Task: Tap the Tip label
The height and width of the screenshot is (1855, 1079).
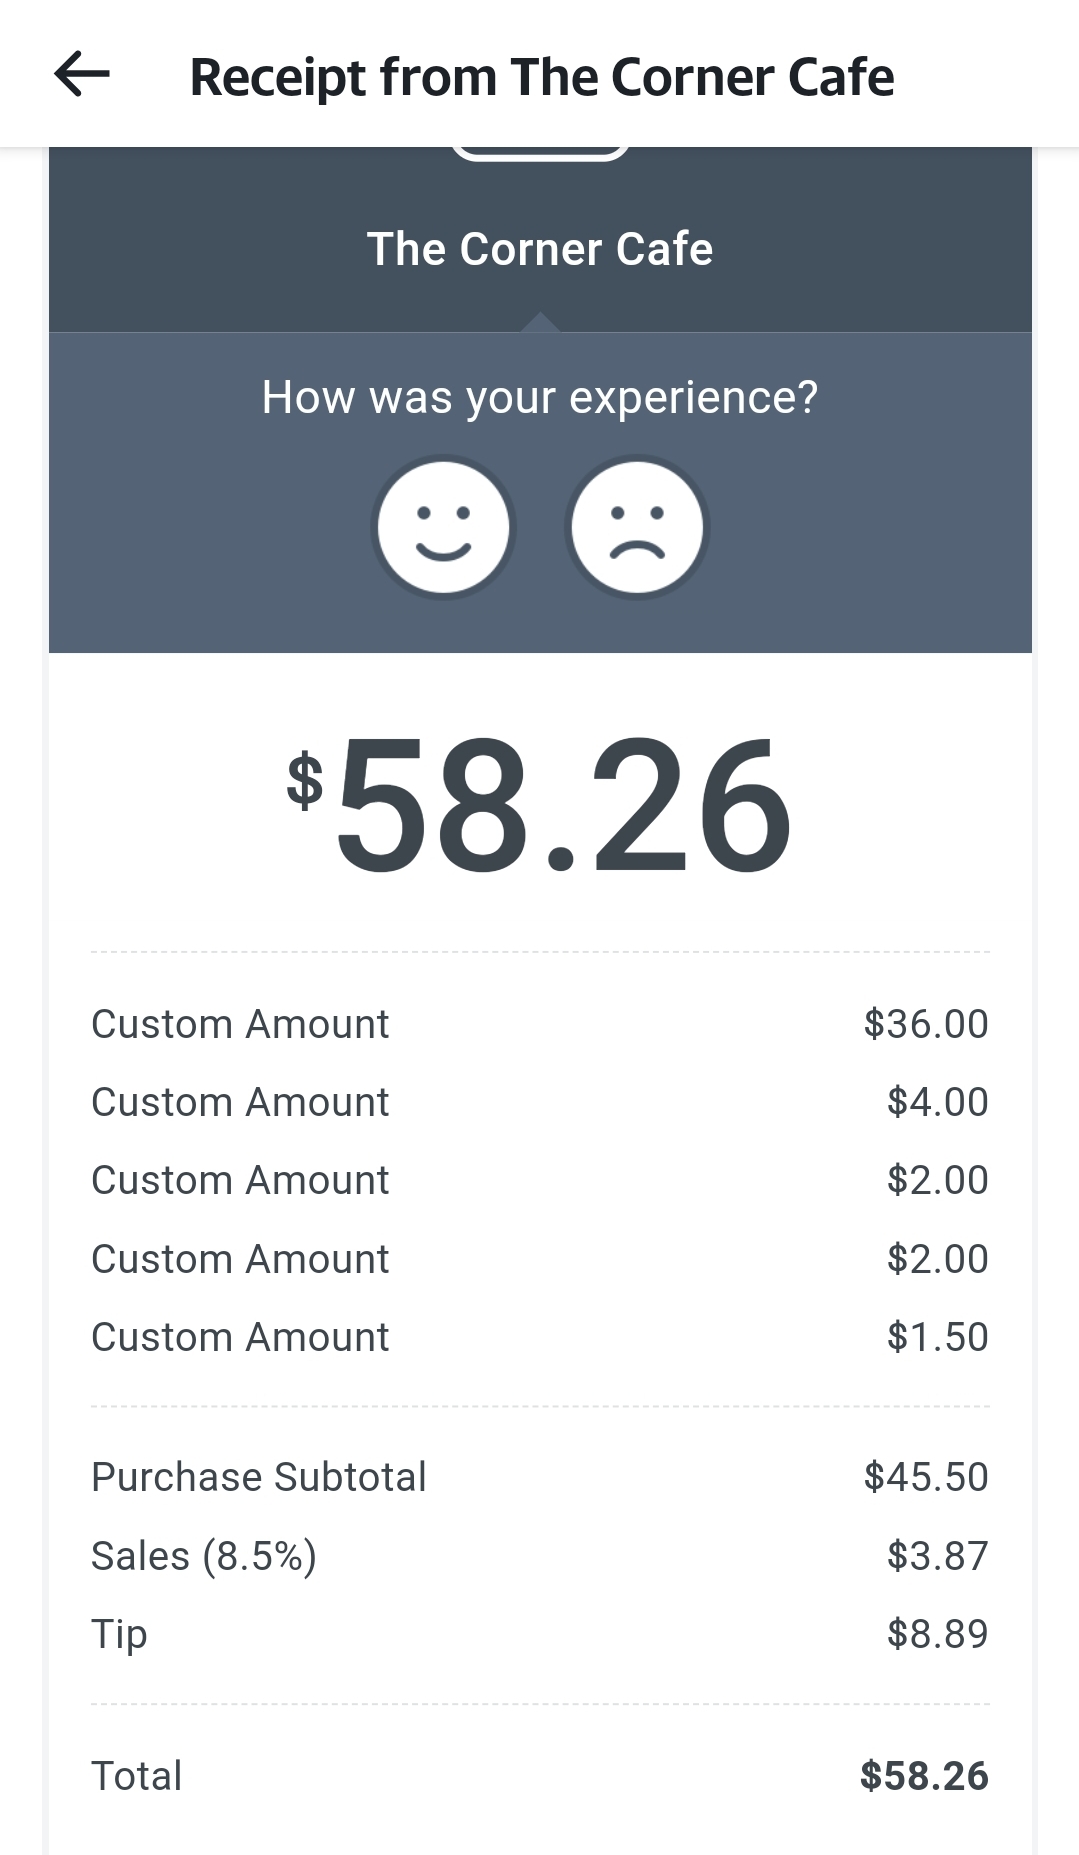Action: [119, 1634]
